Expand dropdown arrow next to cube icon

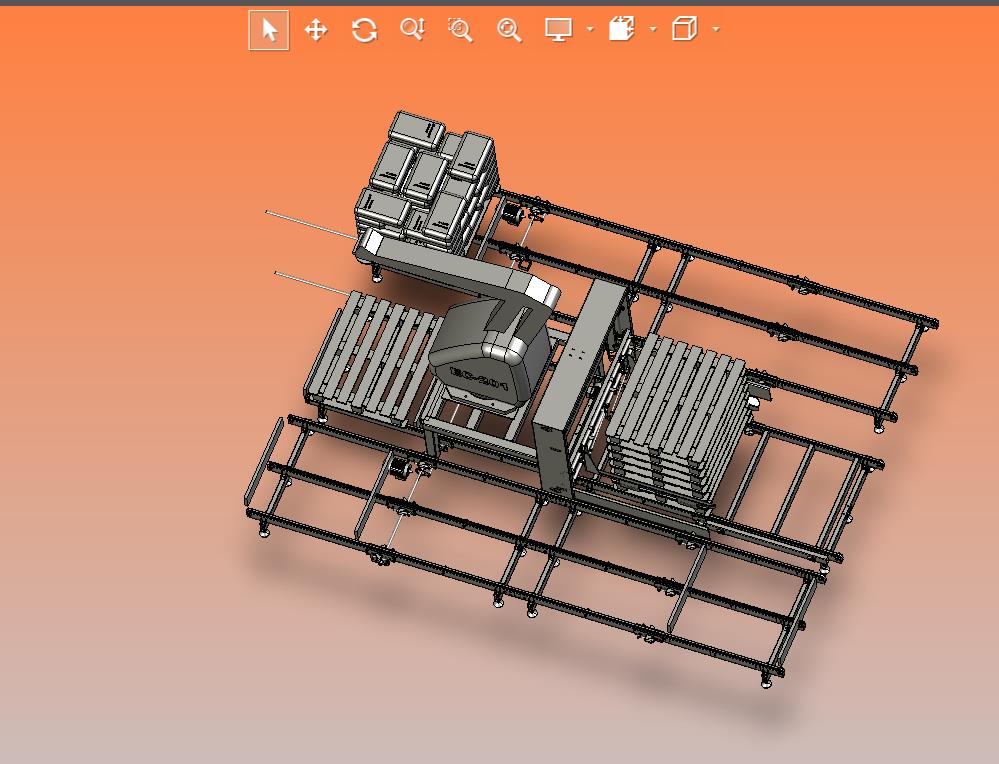click(716, 29)
